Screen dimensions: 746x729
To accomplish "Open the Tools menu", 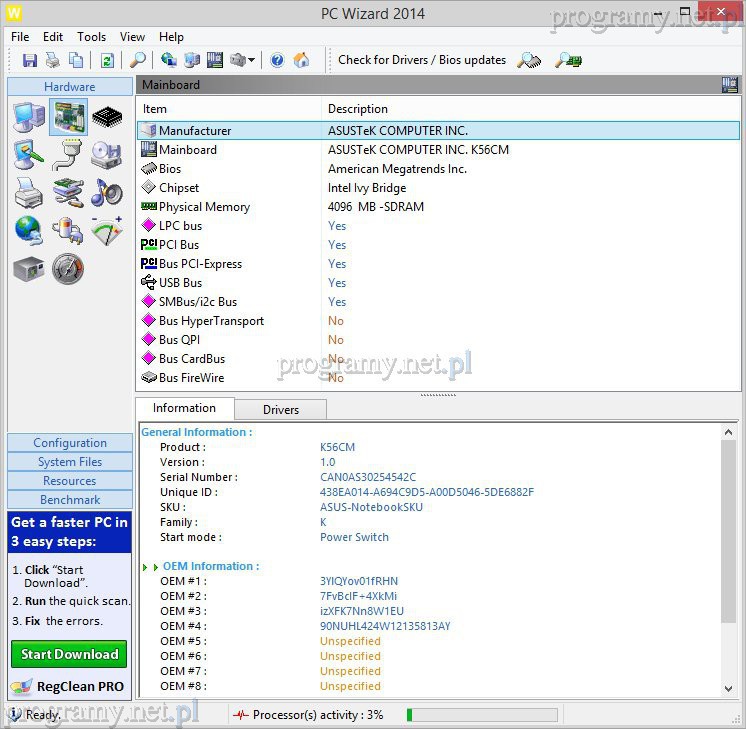I will point(91,37).
